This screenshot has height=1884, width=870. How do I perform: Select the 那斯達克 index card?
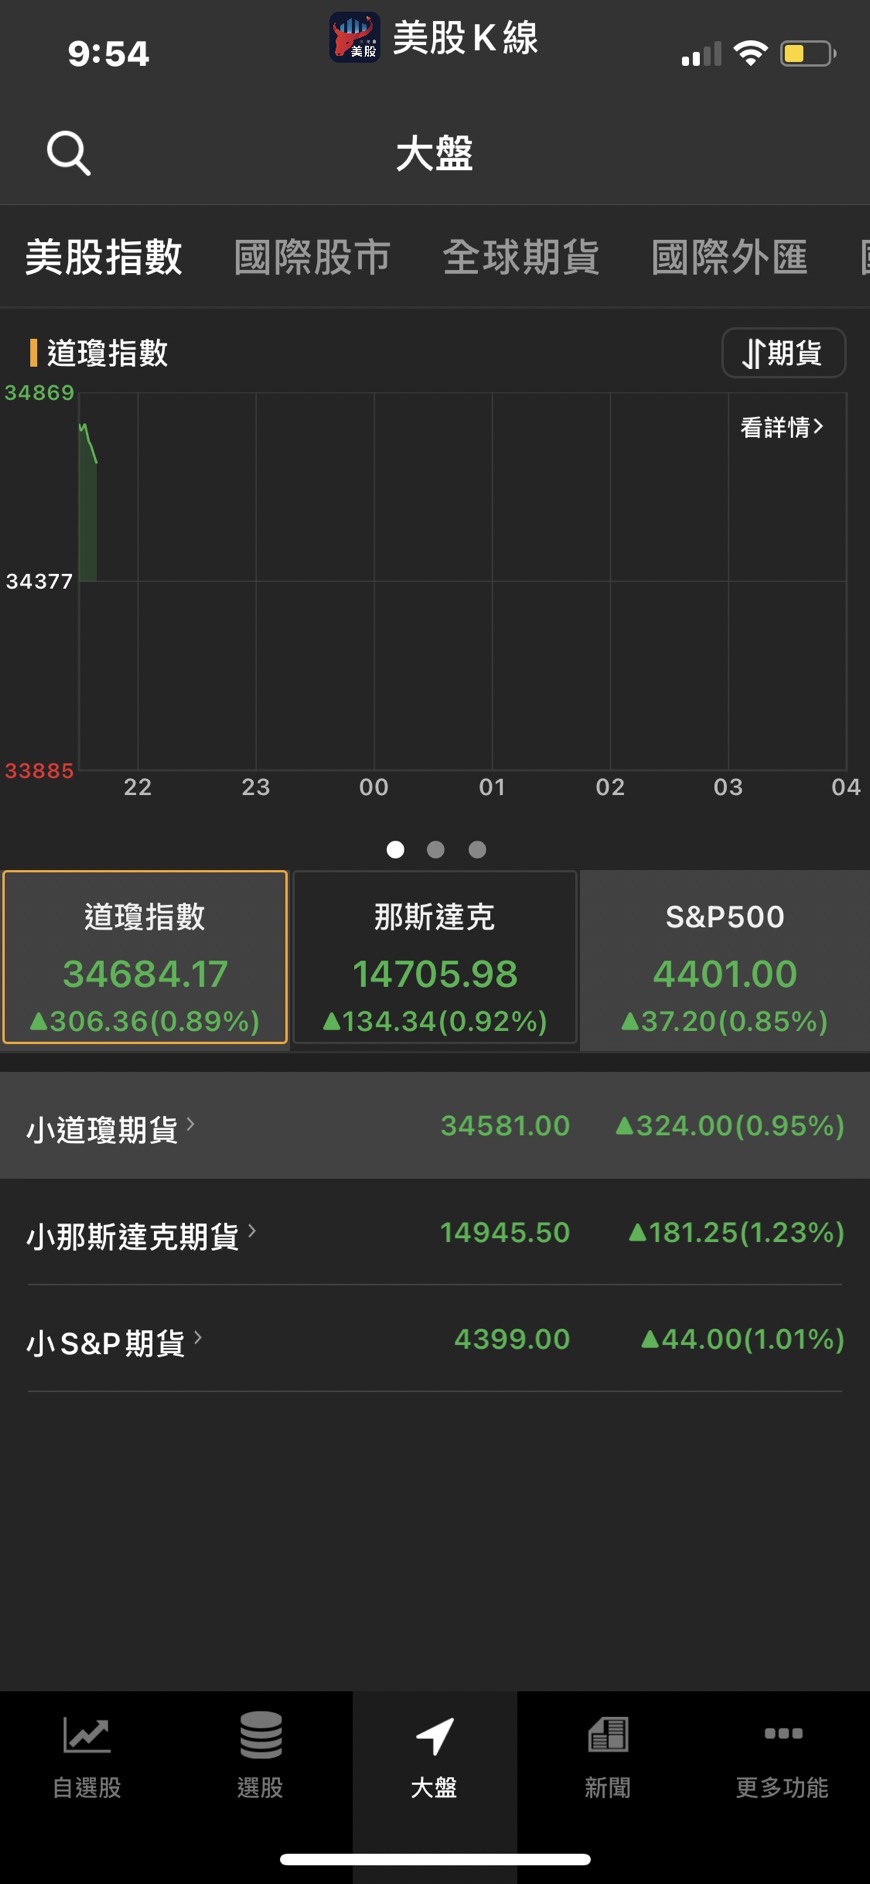434,958
